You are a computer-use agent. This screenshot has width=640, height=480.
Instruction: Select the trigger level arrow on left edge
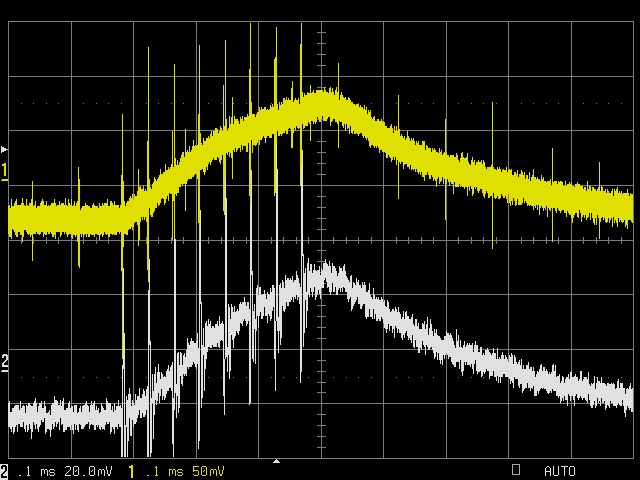click(4, 150)
